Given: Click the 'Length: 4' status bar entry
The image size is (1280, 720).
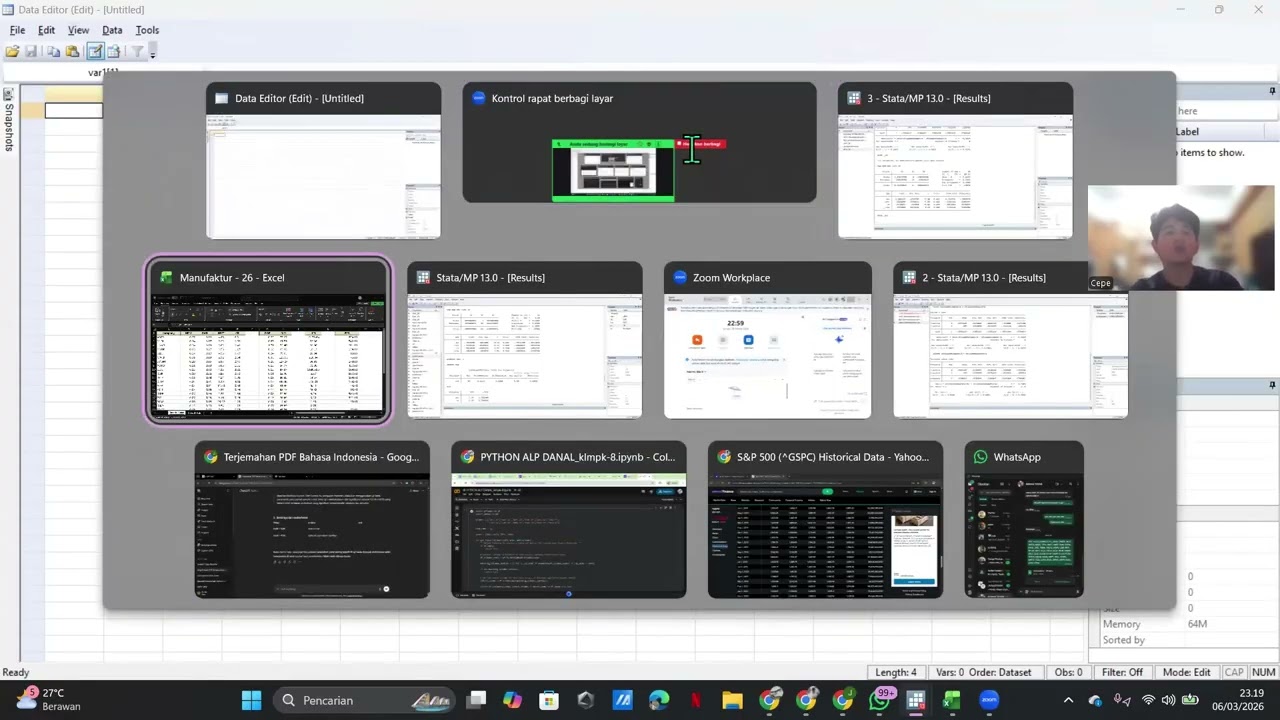Looking at the screenshot, I should coord(896,672).
